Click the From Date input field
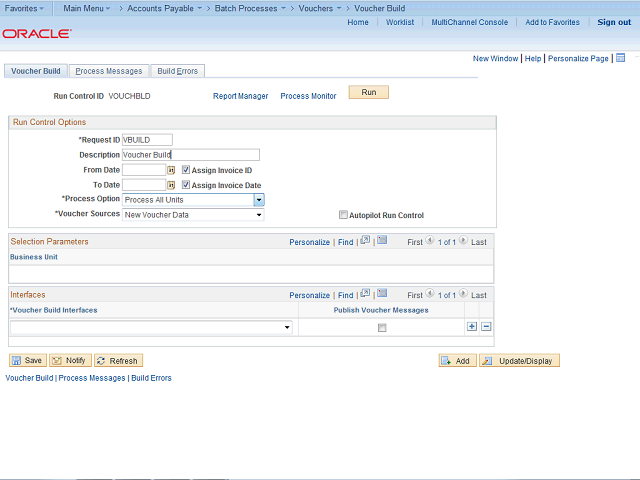 click(144, 170)
